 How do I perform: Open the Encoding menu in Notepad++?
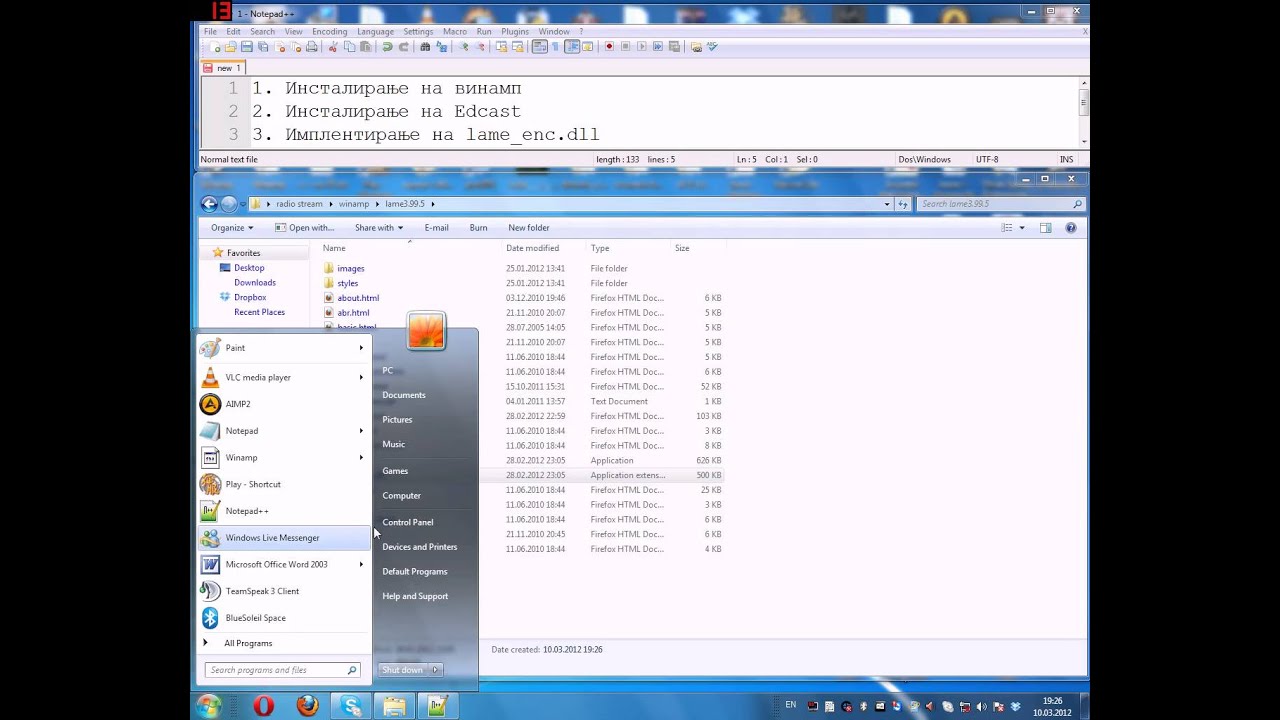click(329, 32)
